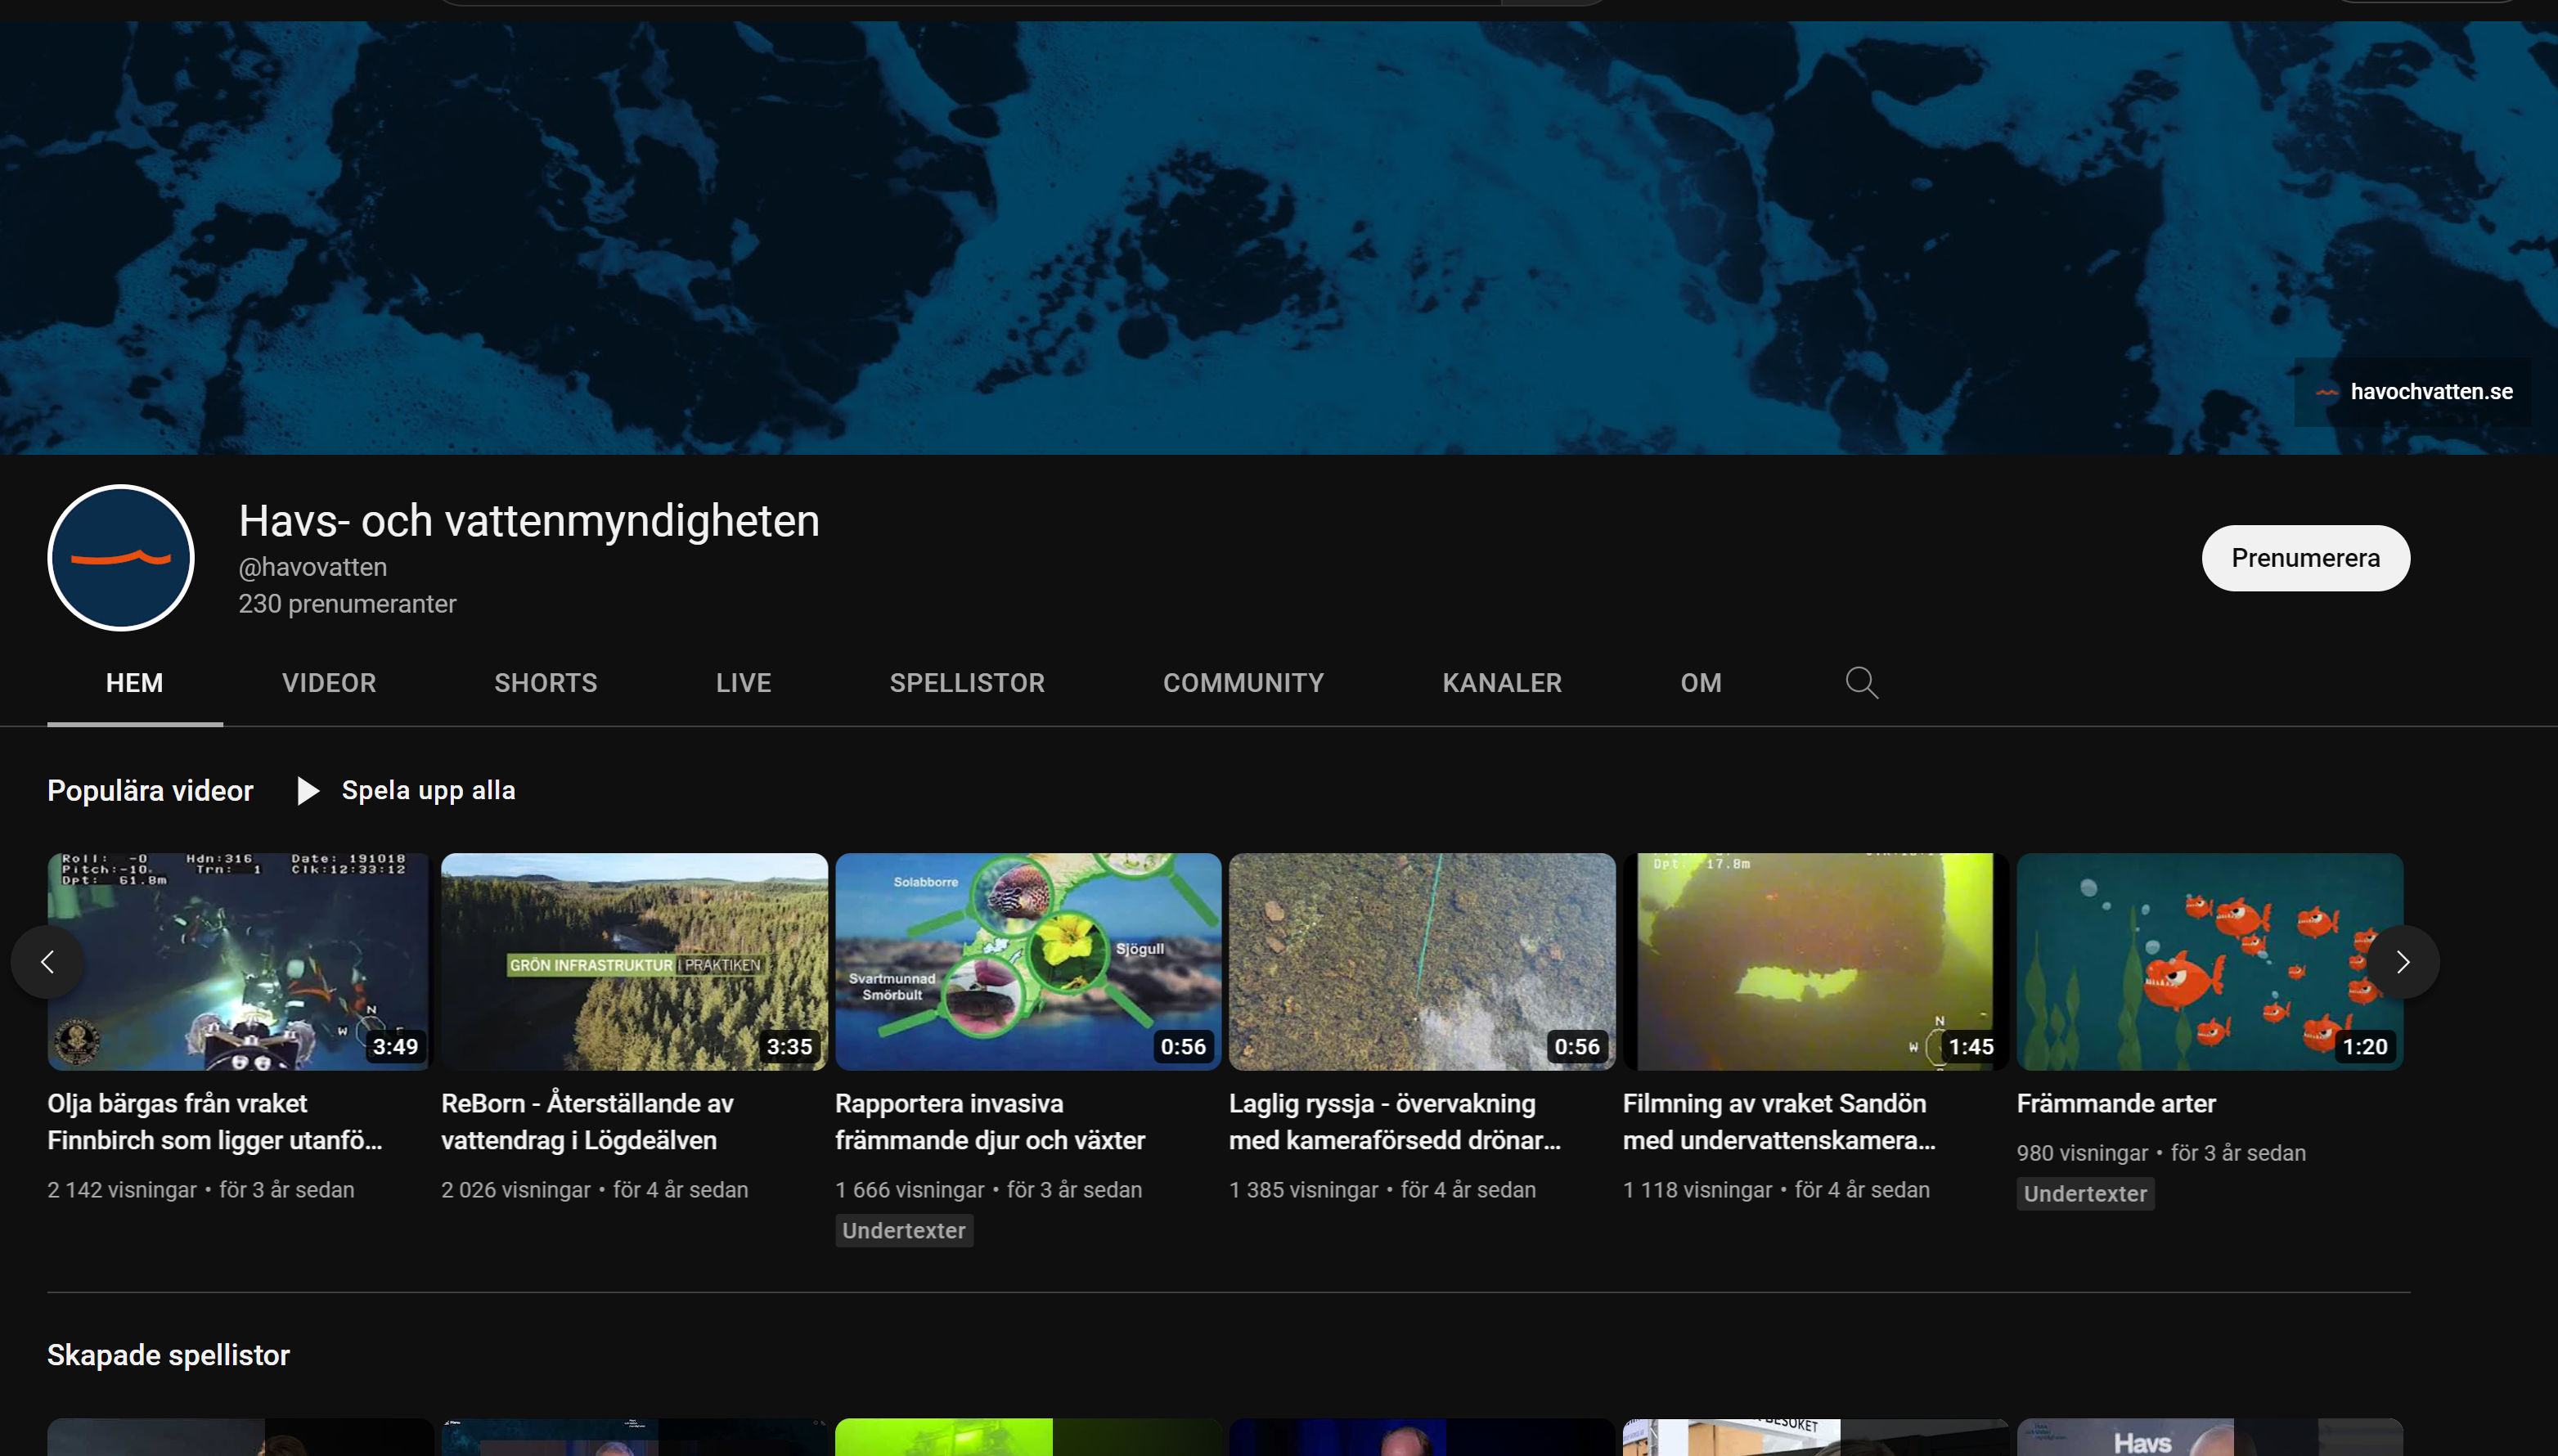Viewport: 2558px width, 1456px height.
Task: Click the 230 prenumeranter text
Action: tap(347, 604)
